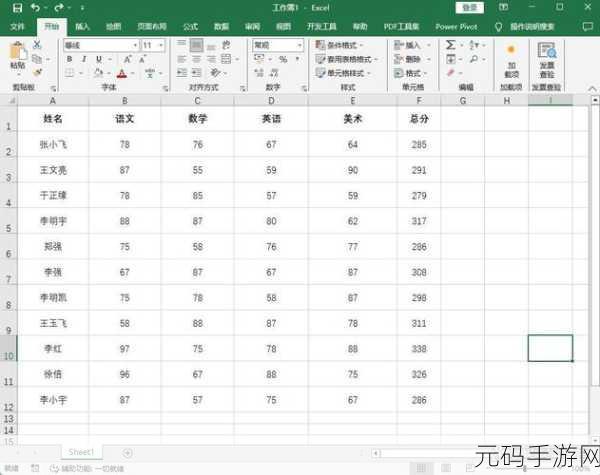Click the Decrease Decimal icon
The width and height of the screenshot is (600, 475).
(274, 73)
